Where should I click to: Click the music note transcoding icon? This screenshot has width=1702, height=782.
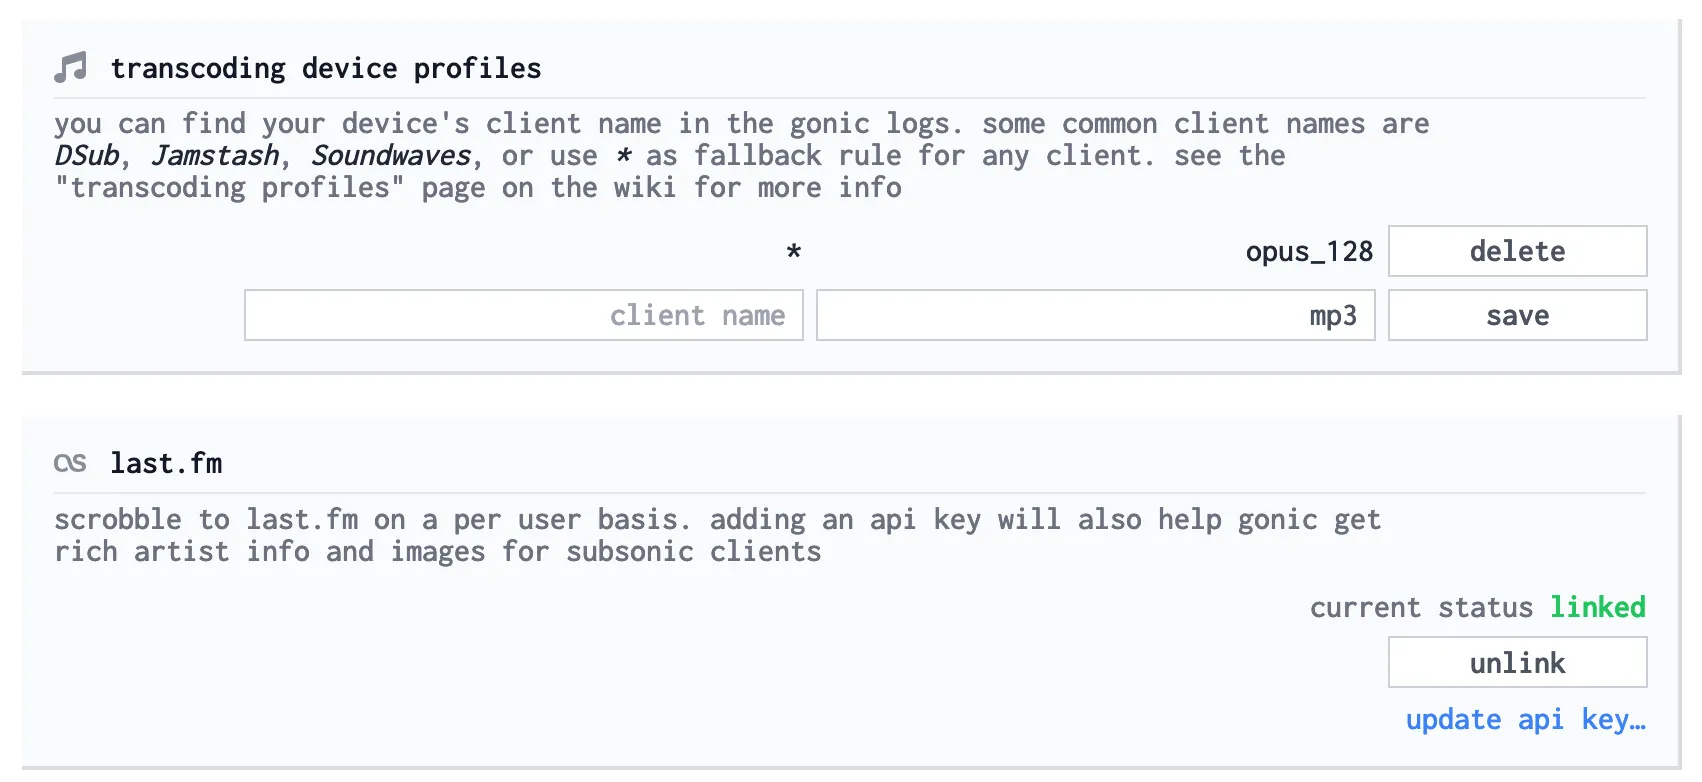pos(70,68)
